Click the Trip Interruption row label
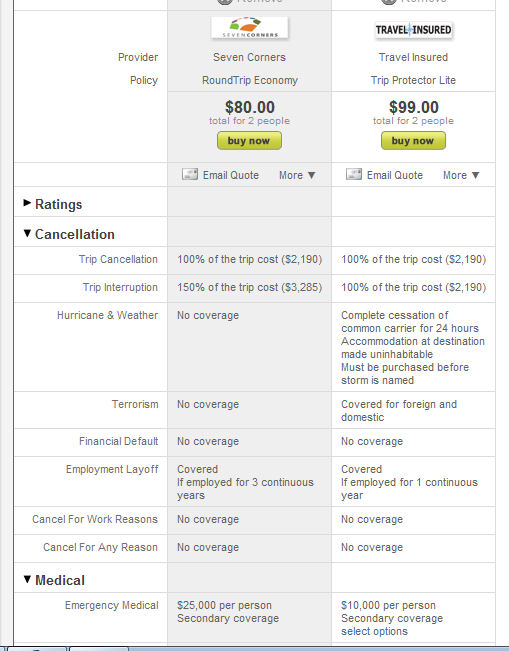The width and height of the screenshot is (509, 651). [120, 287]
